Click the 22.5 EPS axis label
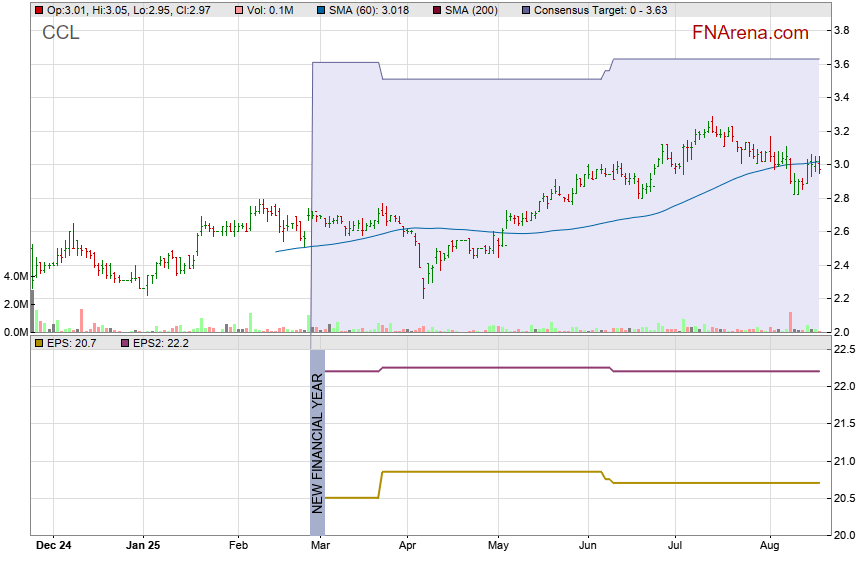The image size is (859, 566). (841, 349)
